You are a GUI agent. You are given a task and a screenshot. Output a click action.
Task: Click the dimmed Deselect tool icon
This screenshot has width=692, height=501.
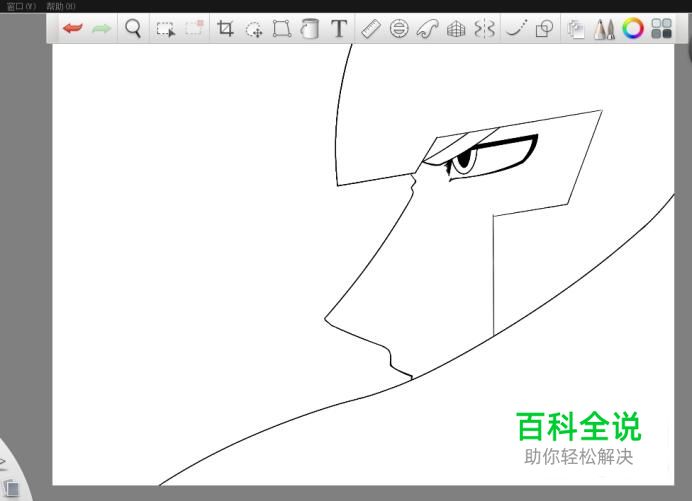pyautogui.click(x=194, y=27)
